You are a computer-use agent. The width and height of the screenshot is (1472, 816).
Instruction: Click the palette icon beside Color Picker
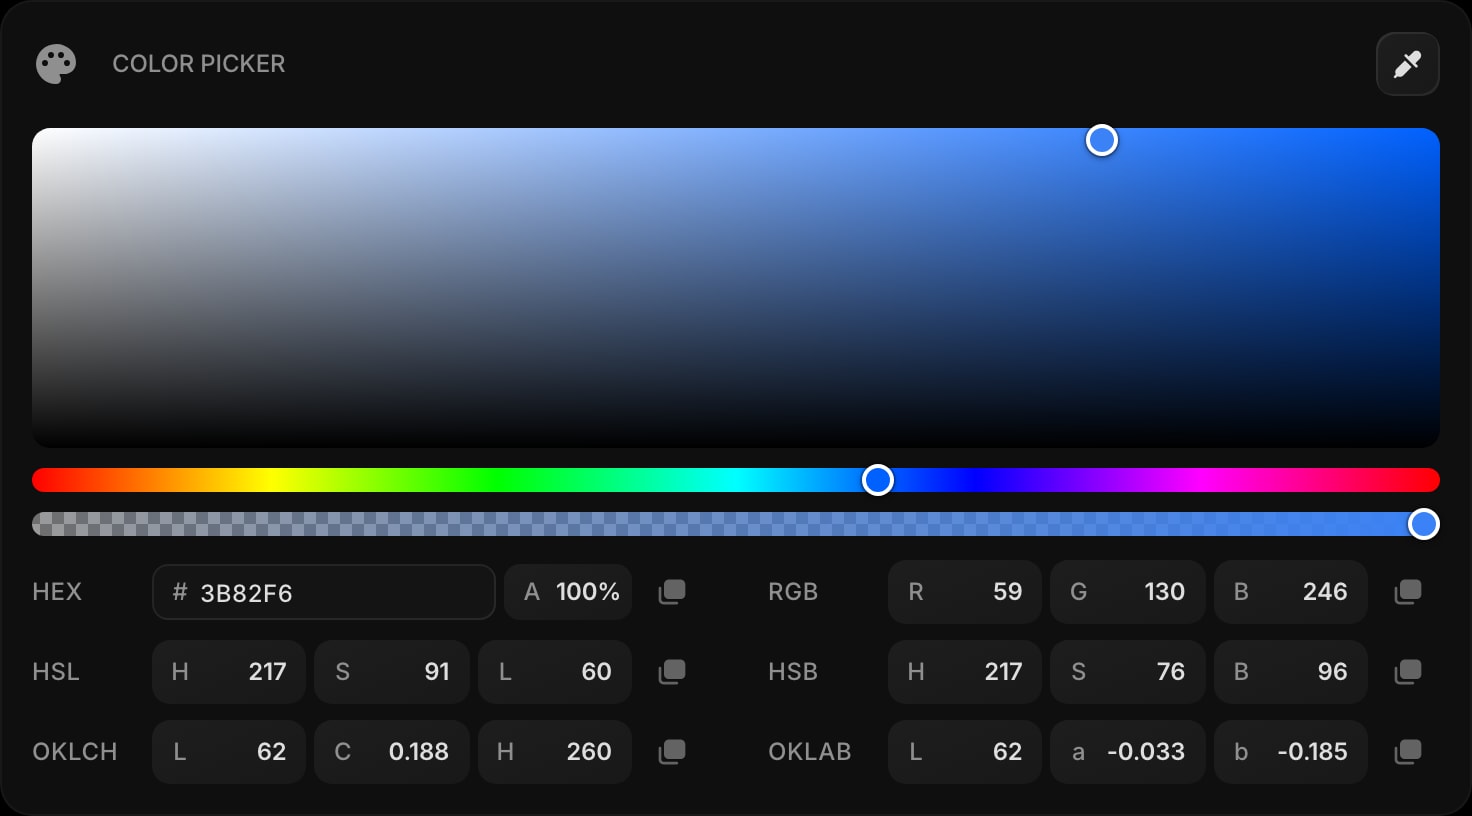[56, 64]
